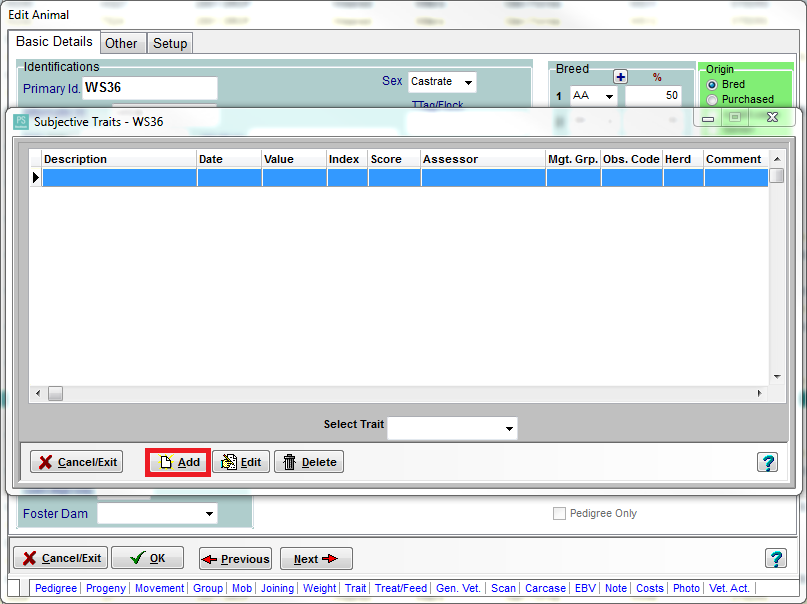Advance to the Next animal record
The image size is (807, 604).
pyautogui.click(x=316, y=559)
